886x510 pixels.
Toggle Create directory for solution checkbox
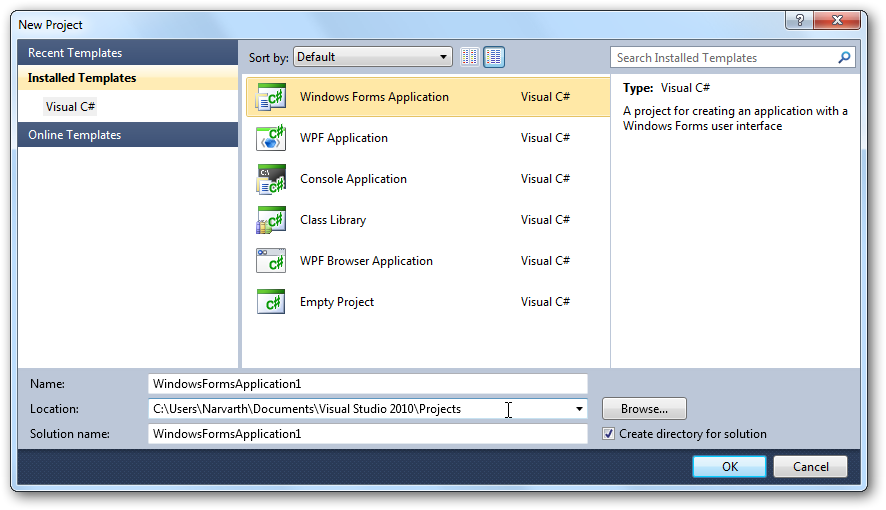click(x=609, y=434)
